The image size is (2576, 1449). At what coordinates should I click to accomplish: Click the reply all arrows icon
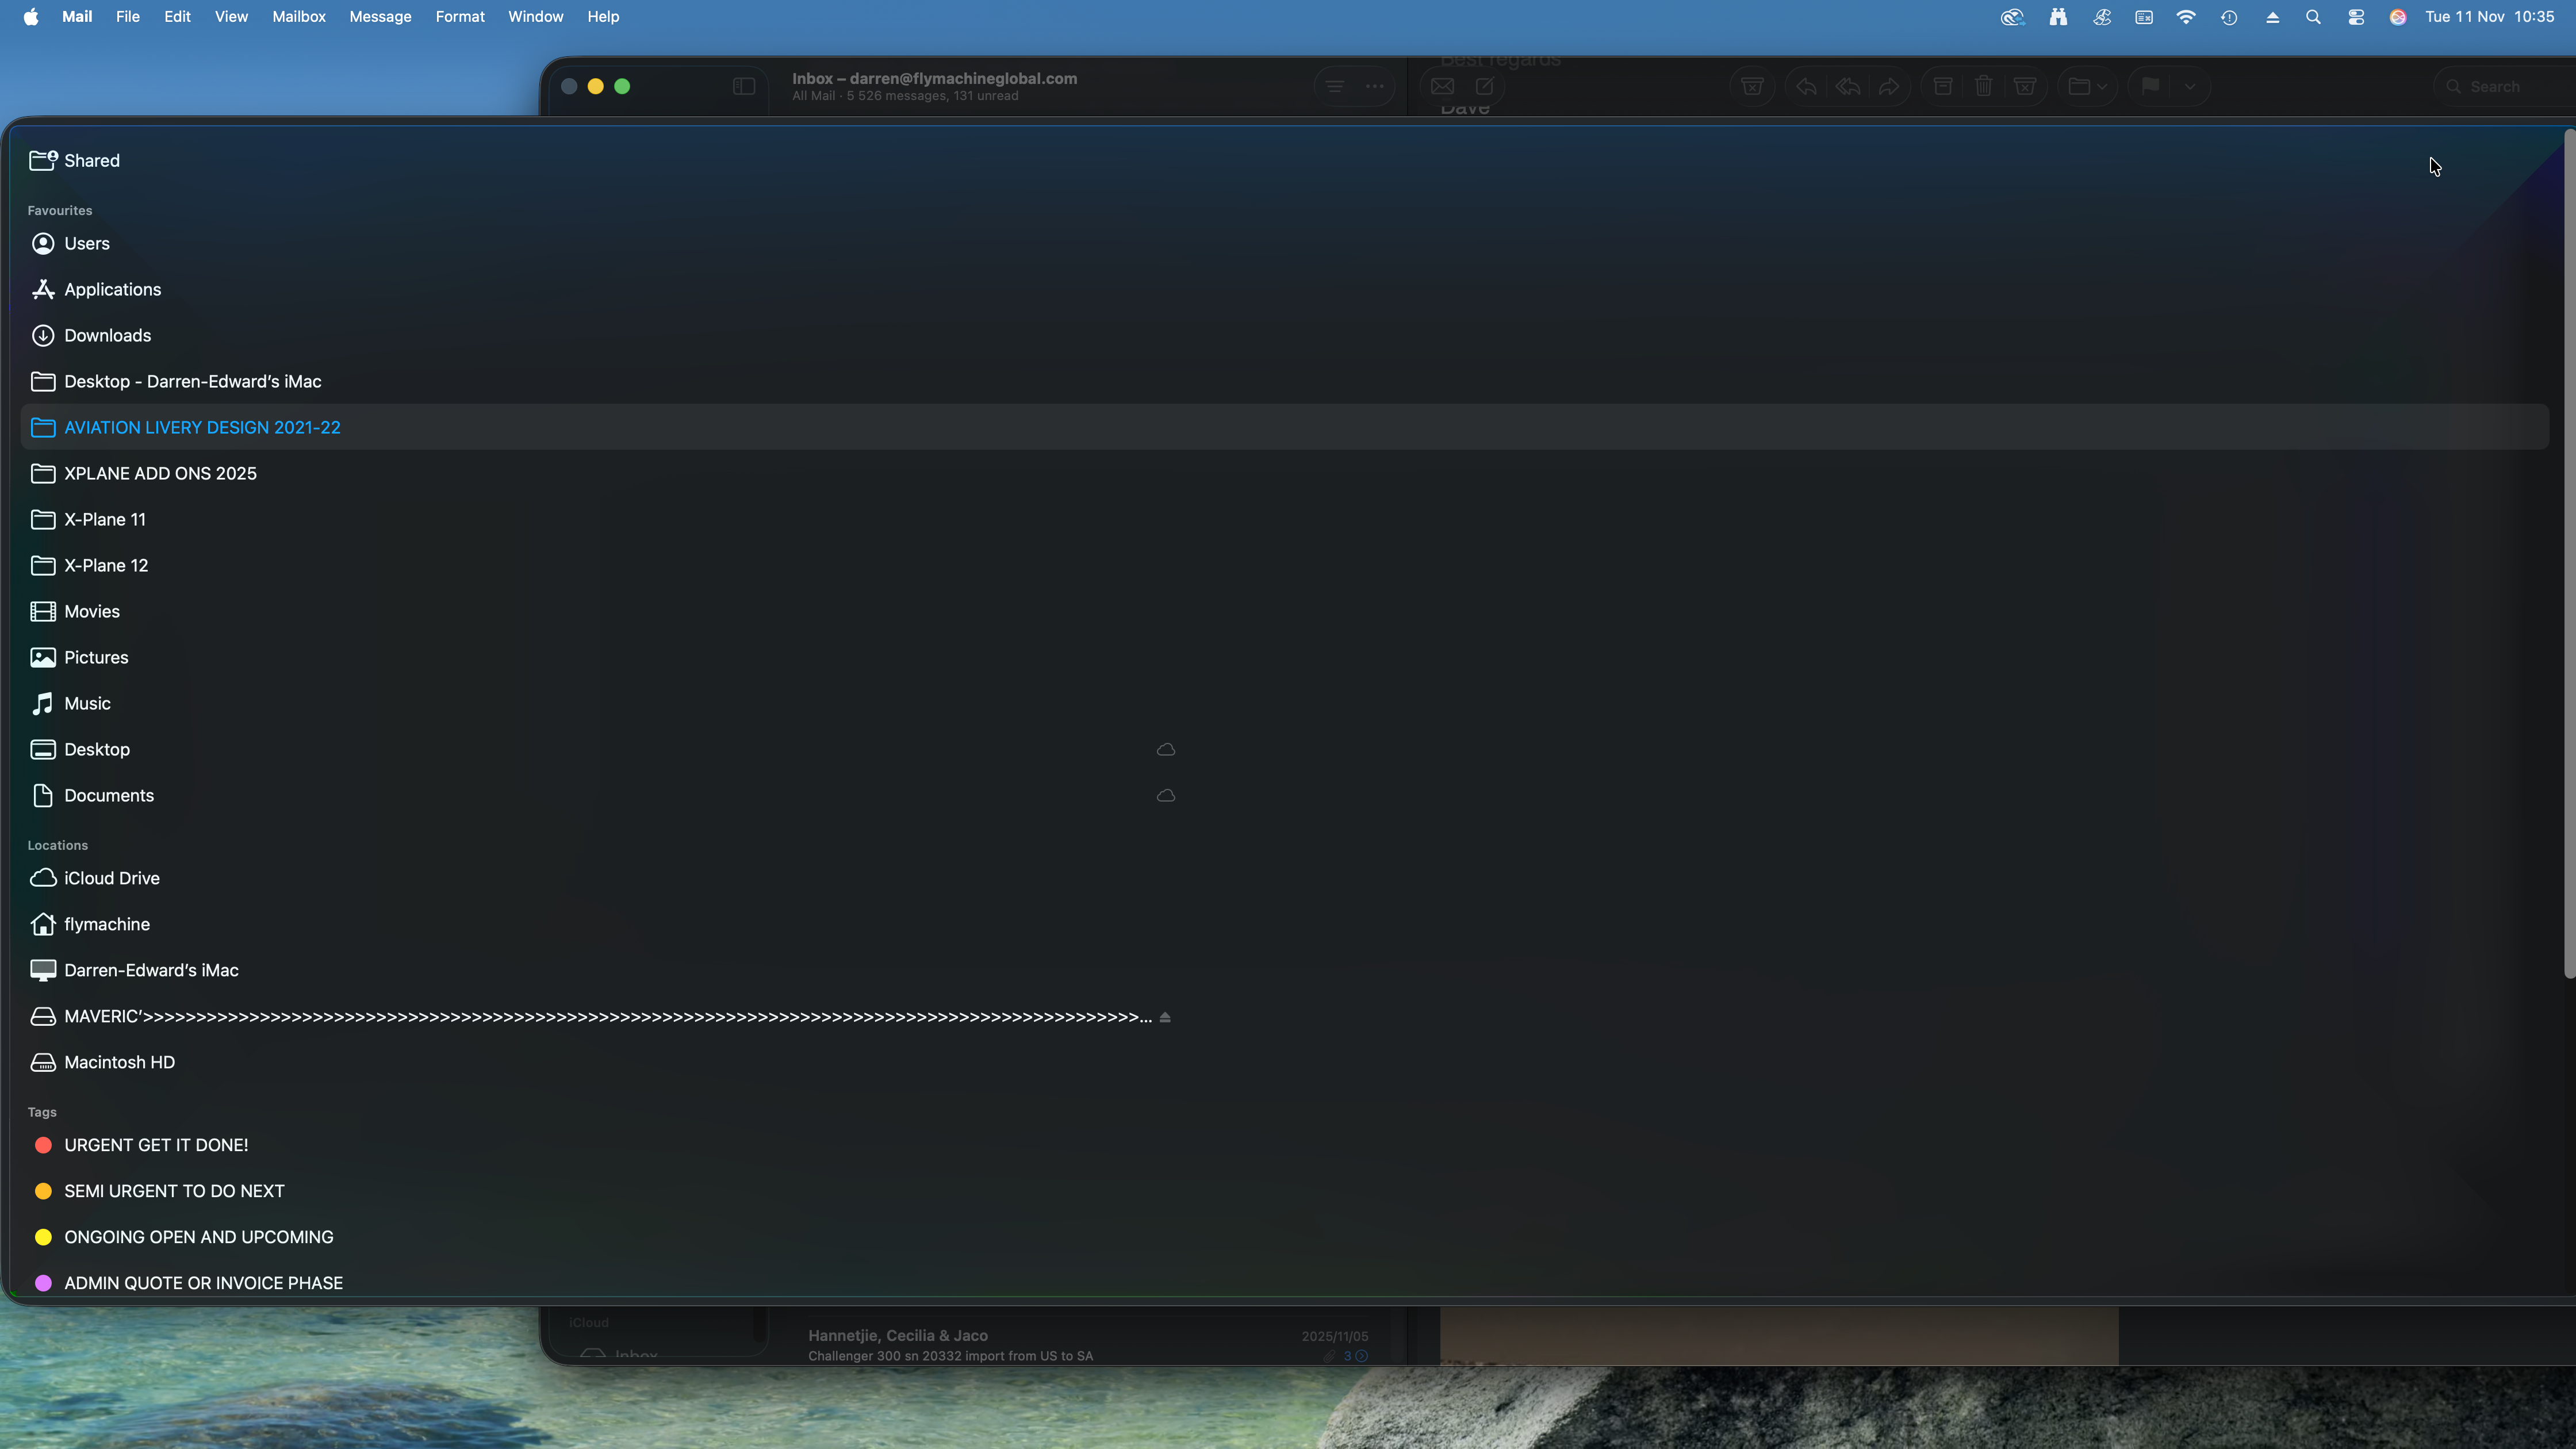[1848, 87]
